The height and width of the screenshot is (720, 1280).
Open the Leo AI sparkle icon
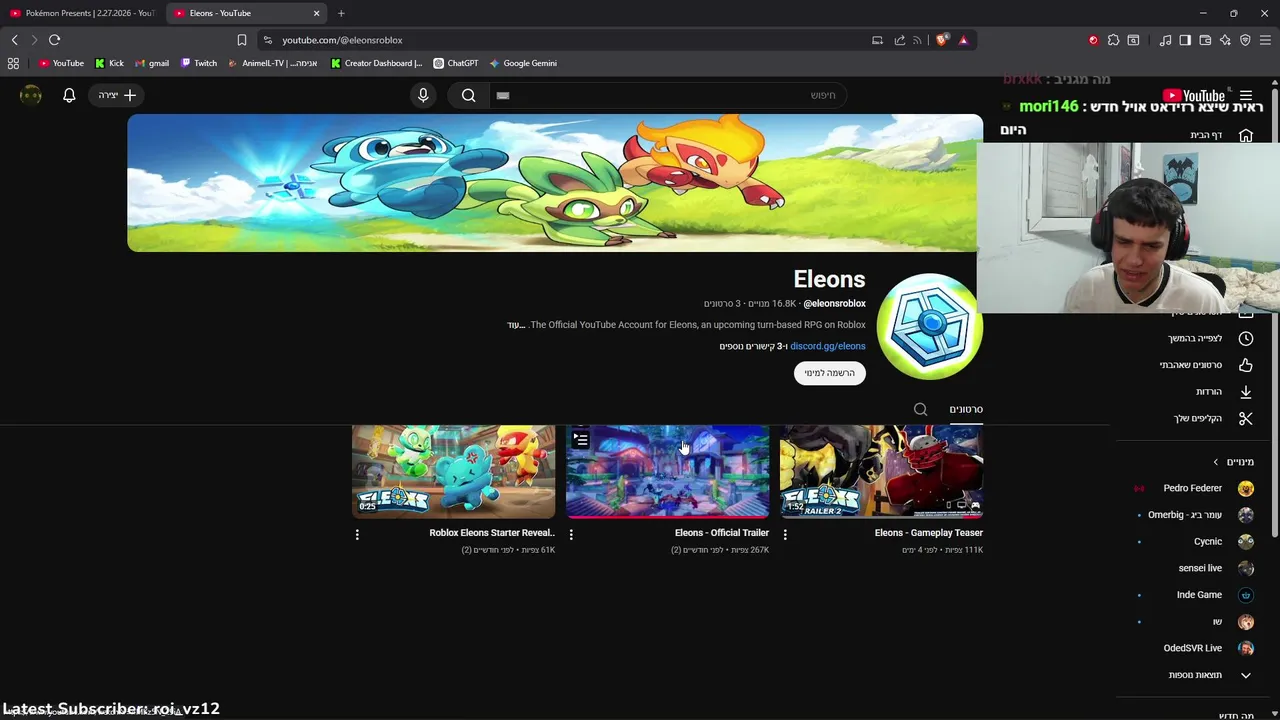(x=1225, y=40)
